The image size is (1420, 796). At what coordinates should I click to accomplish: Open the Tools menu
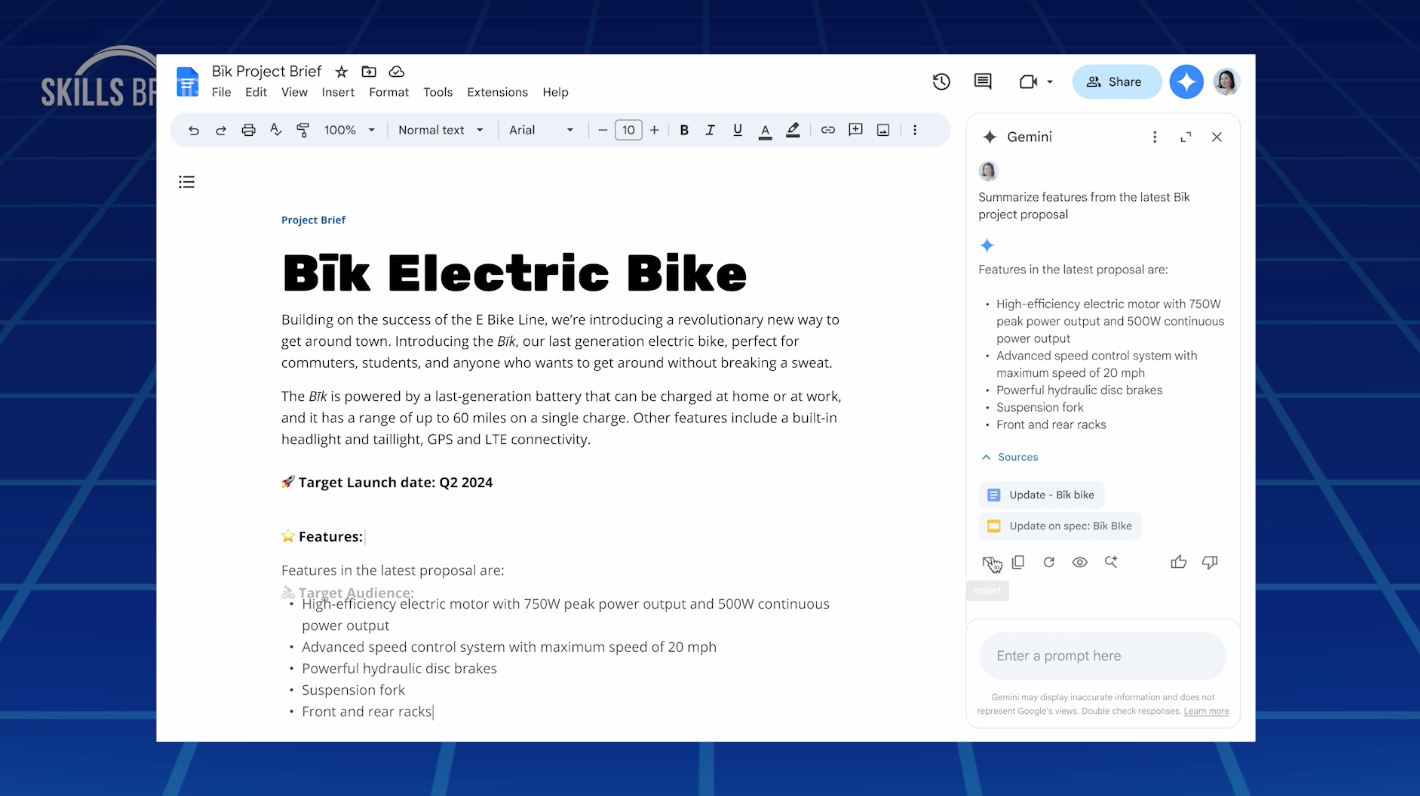point(438,92)
